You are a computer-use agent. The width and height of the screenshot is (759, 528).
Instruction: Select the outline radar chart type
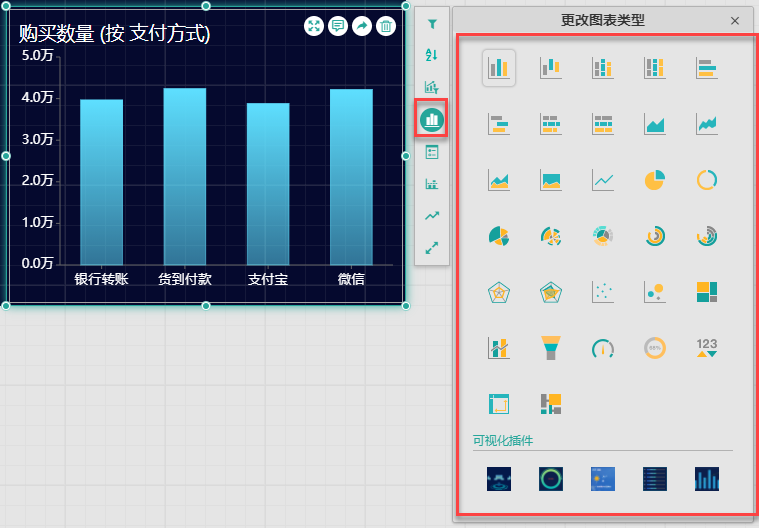pos(499,292)
